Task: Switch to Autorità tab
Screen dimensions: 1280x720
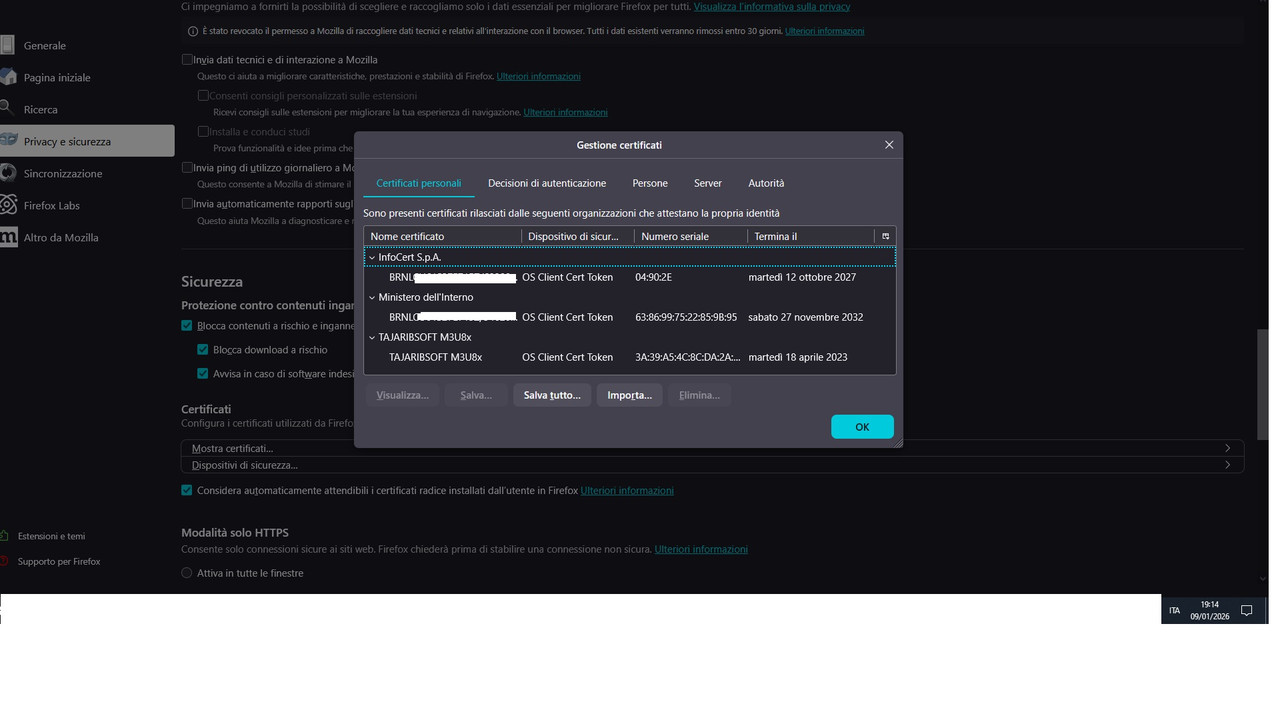Action: click(x=766, y=183)
